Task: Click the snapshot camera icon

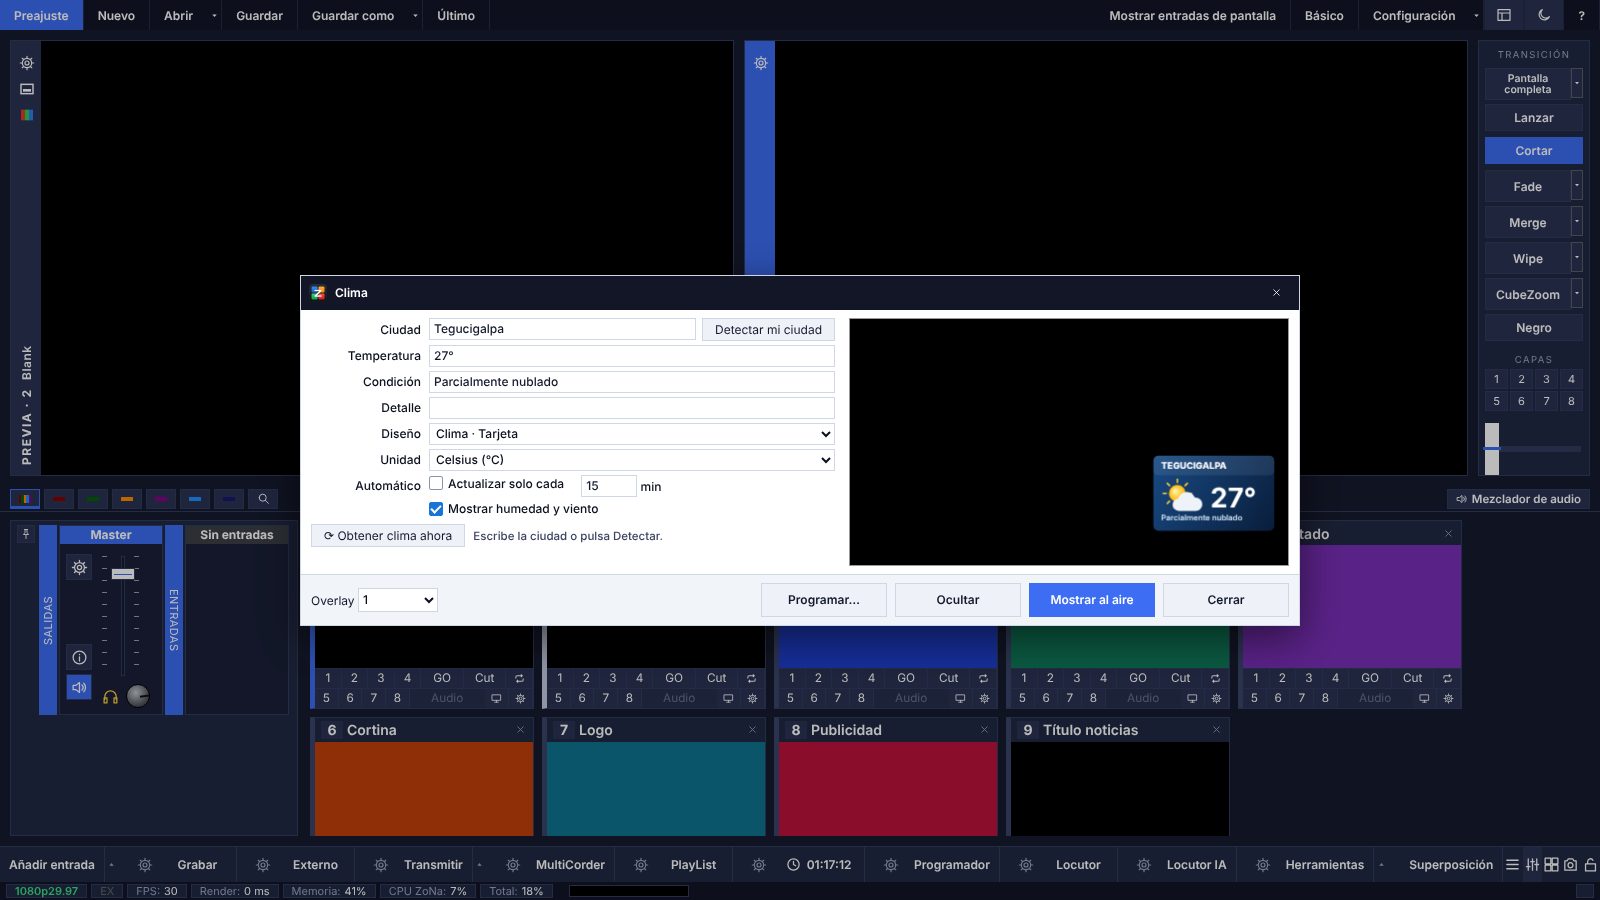Action: 1570,865
